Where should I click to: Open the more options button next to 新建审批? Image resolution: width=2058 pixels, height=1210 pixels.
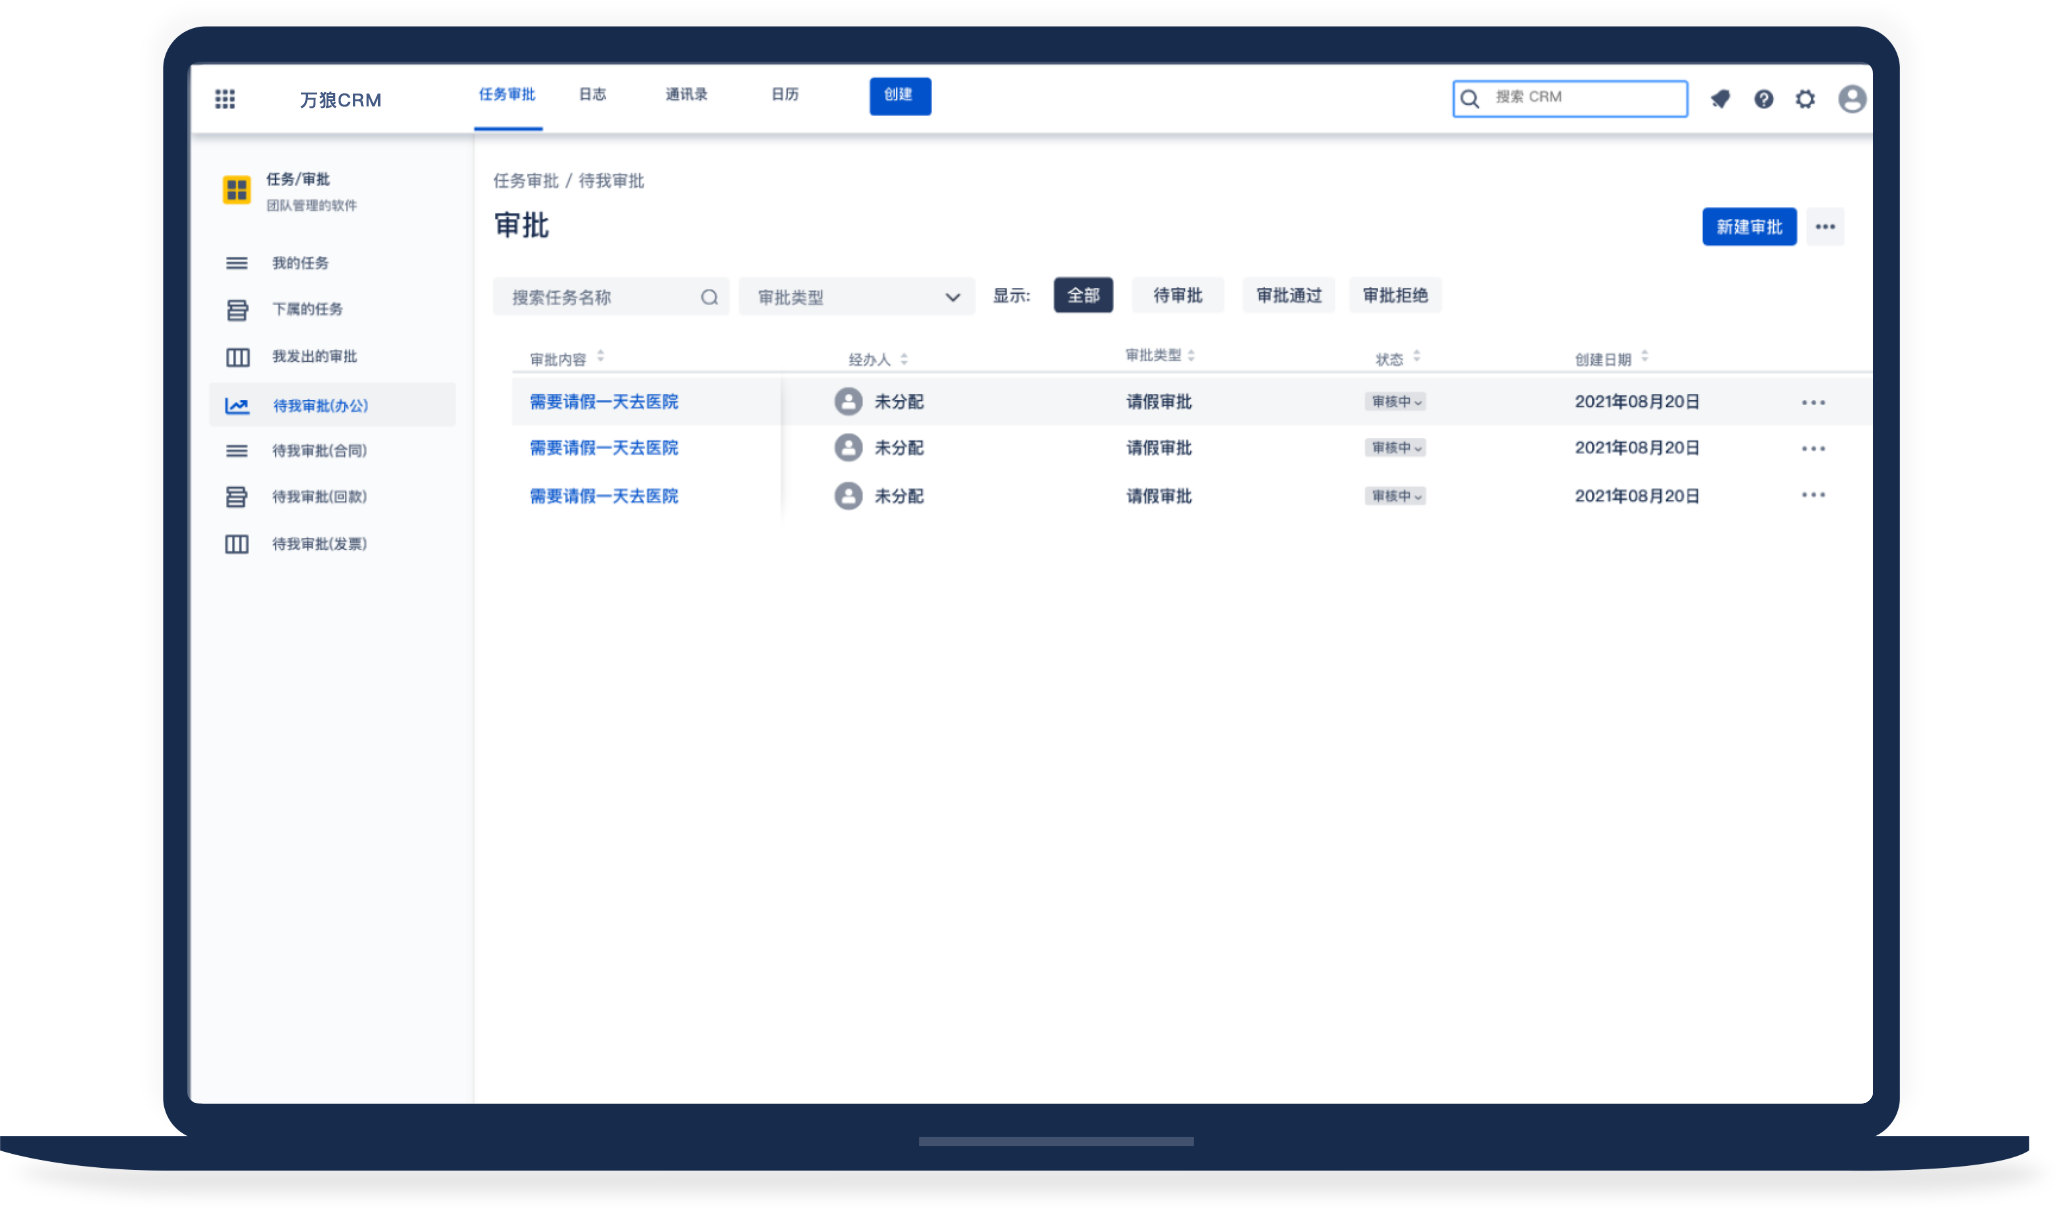[x=1825, y=227]
